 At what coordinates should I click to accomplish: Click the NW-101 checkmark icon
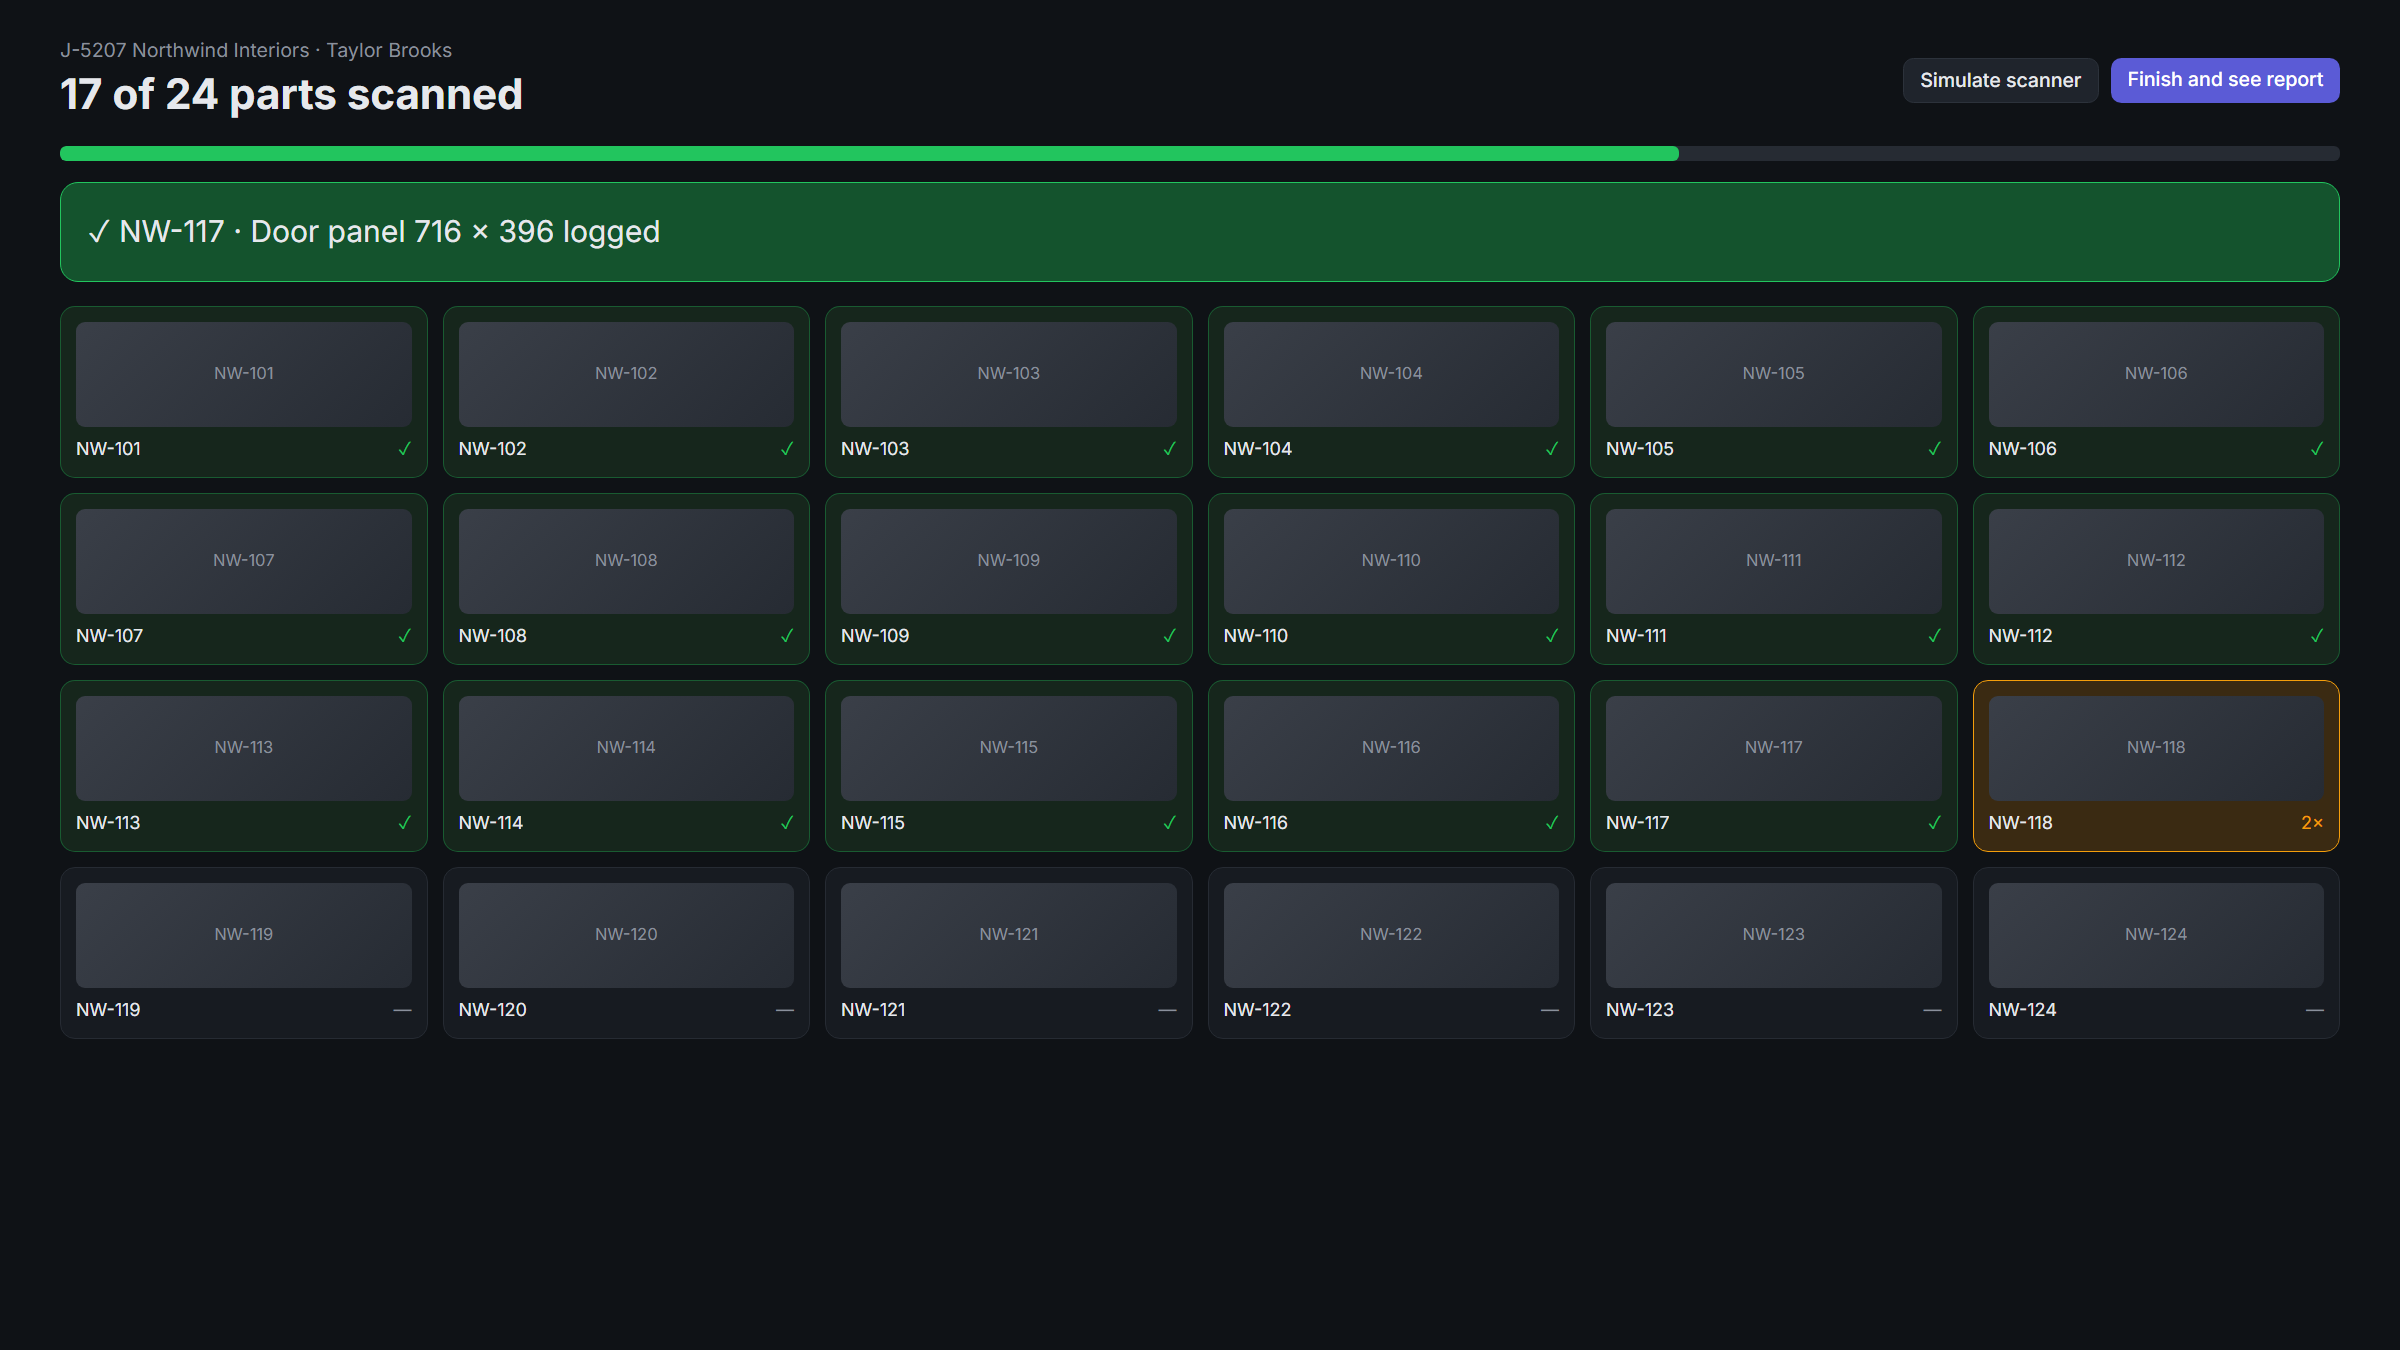tap(404, 449)
